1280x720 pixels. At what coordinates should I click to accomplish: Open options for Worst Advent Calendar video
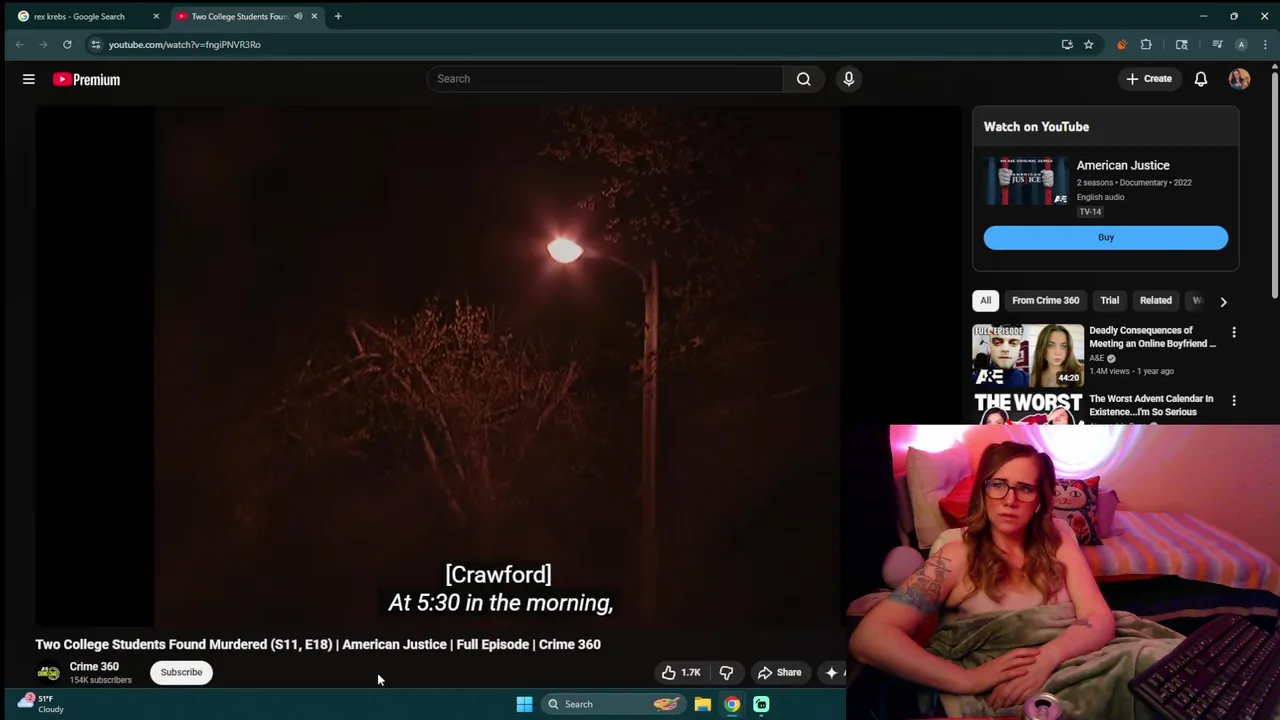1233,401
